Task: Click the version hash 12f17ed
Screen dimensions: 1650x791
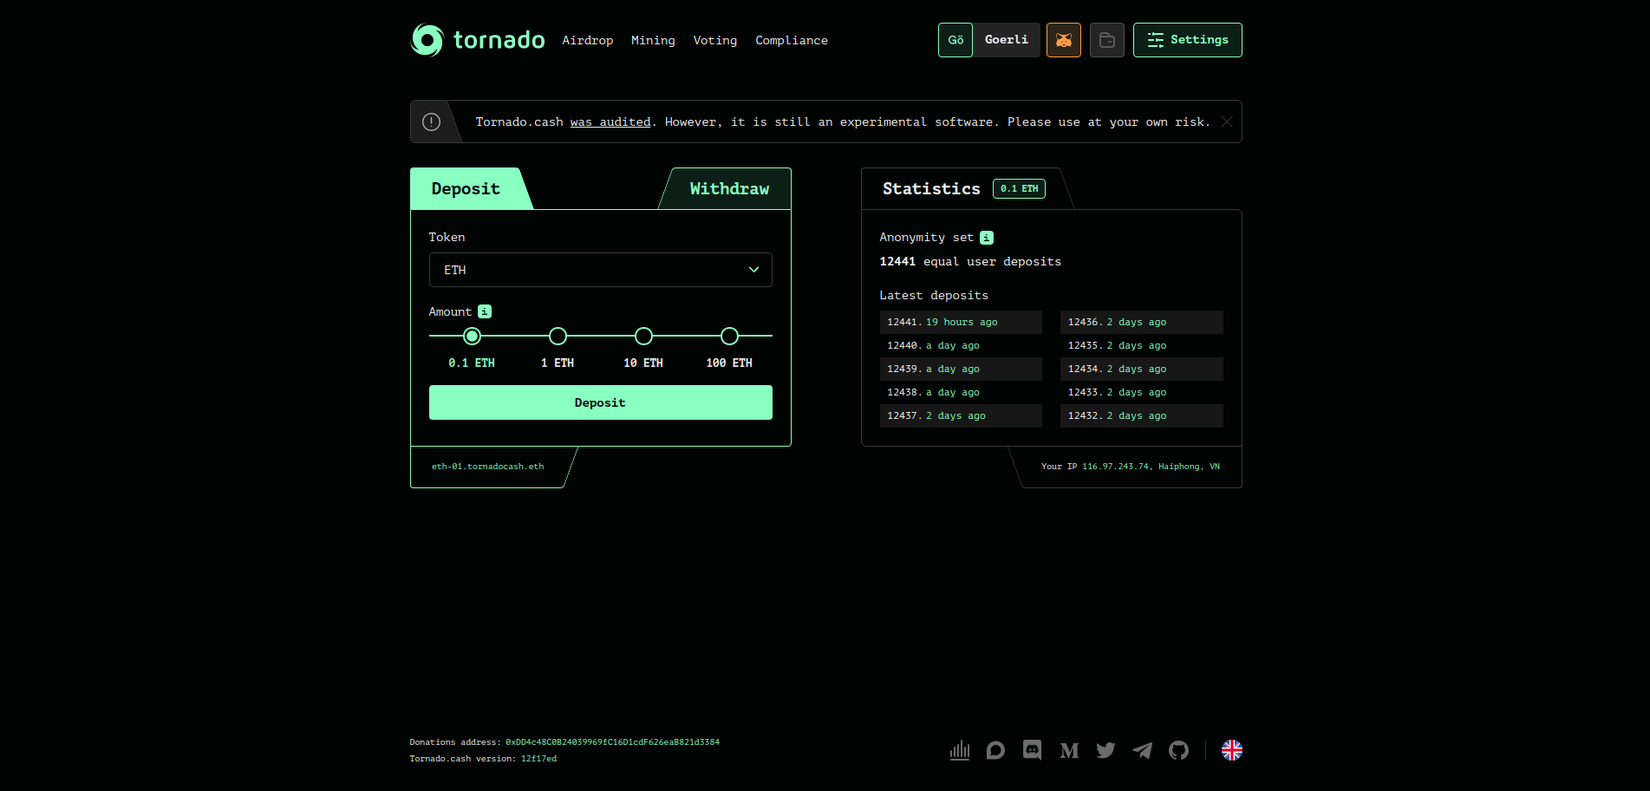Action: click(539, 759)
